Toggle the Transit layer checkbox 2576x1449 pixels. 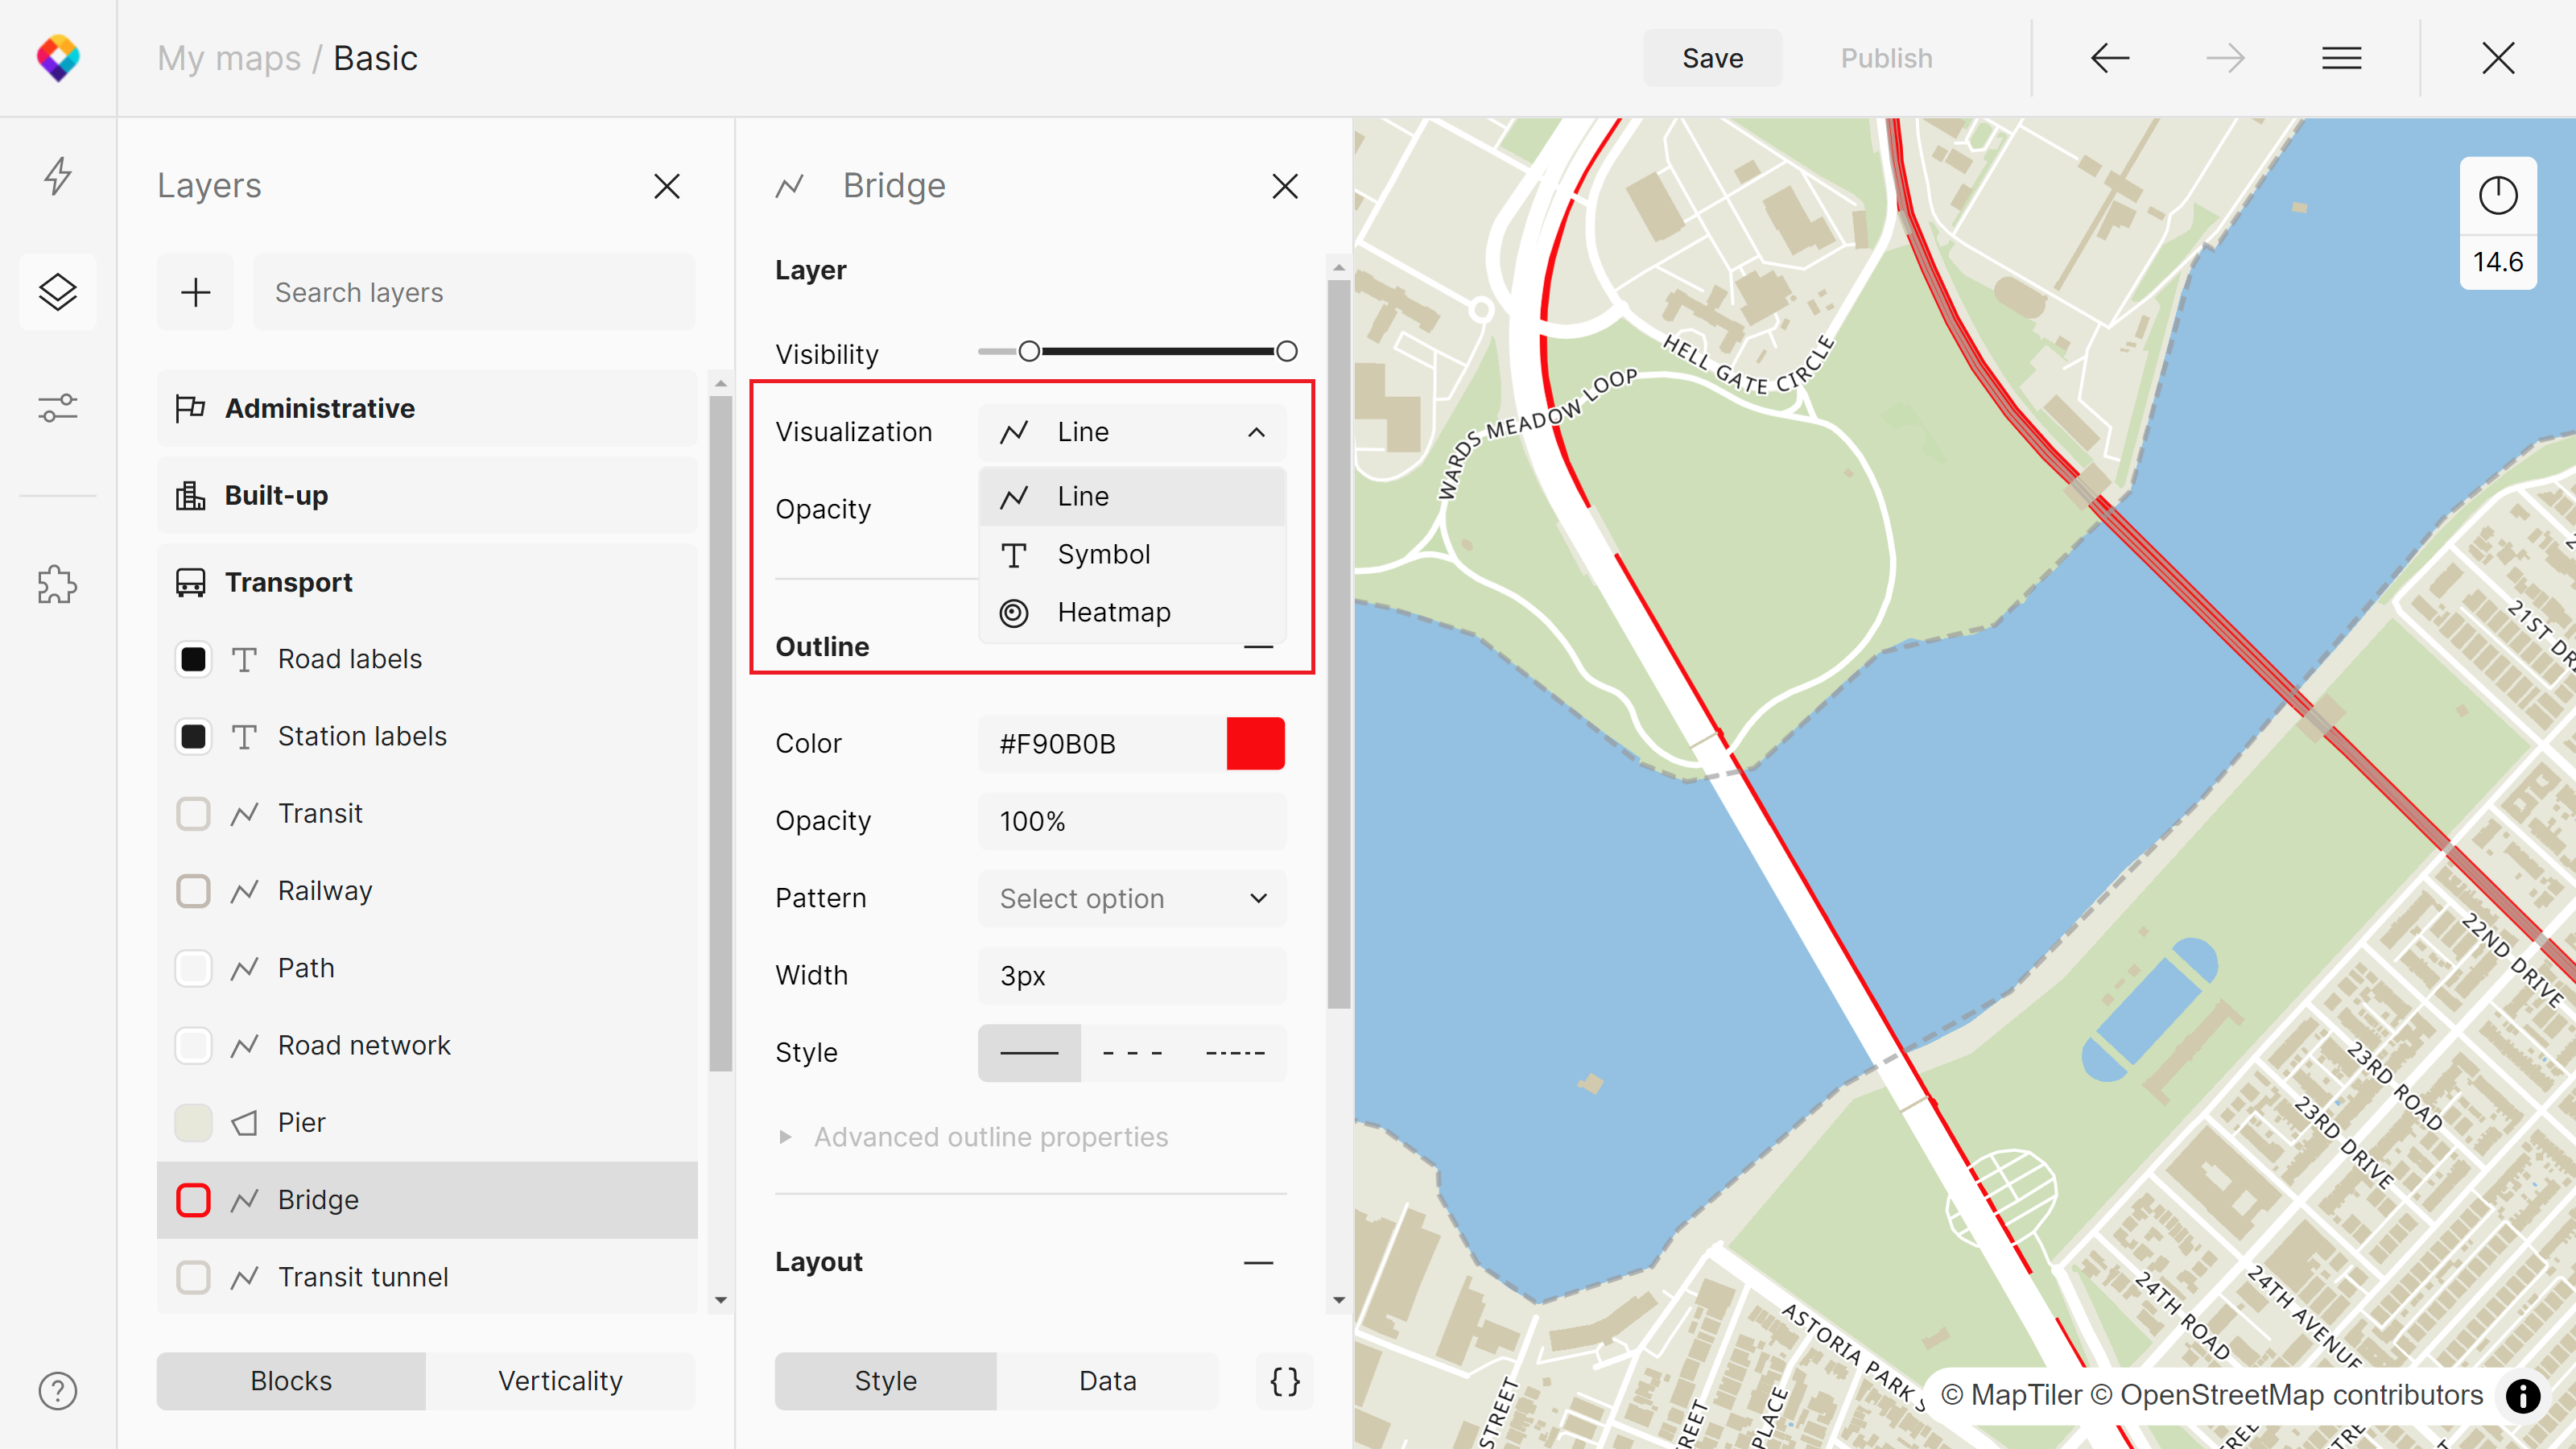(x=193, y=814)
